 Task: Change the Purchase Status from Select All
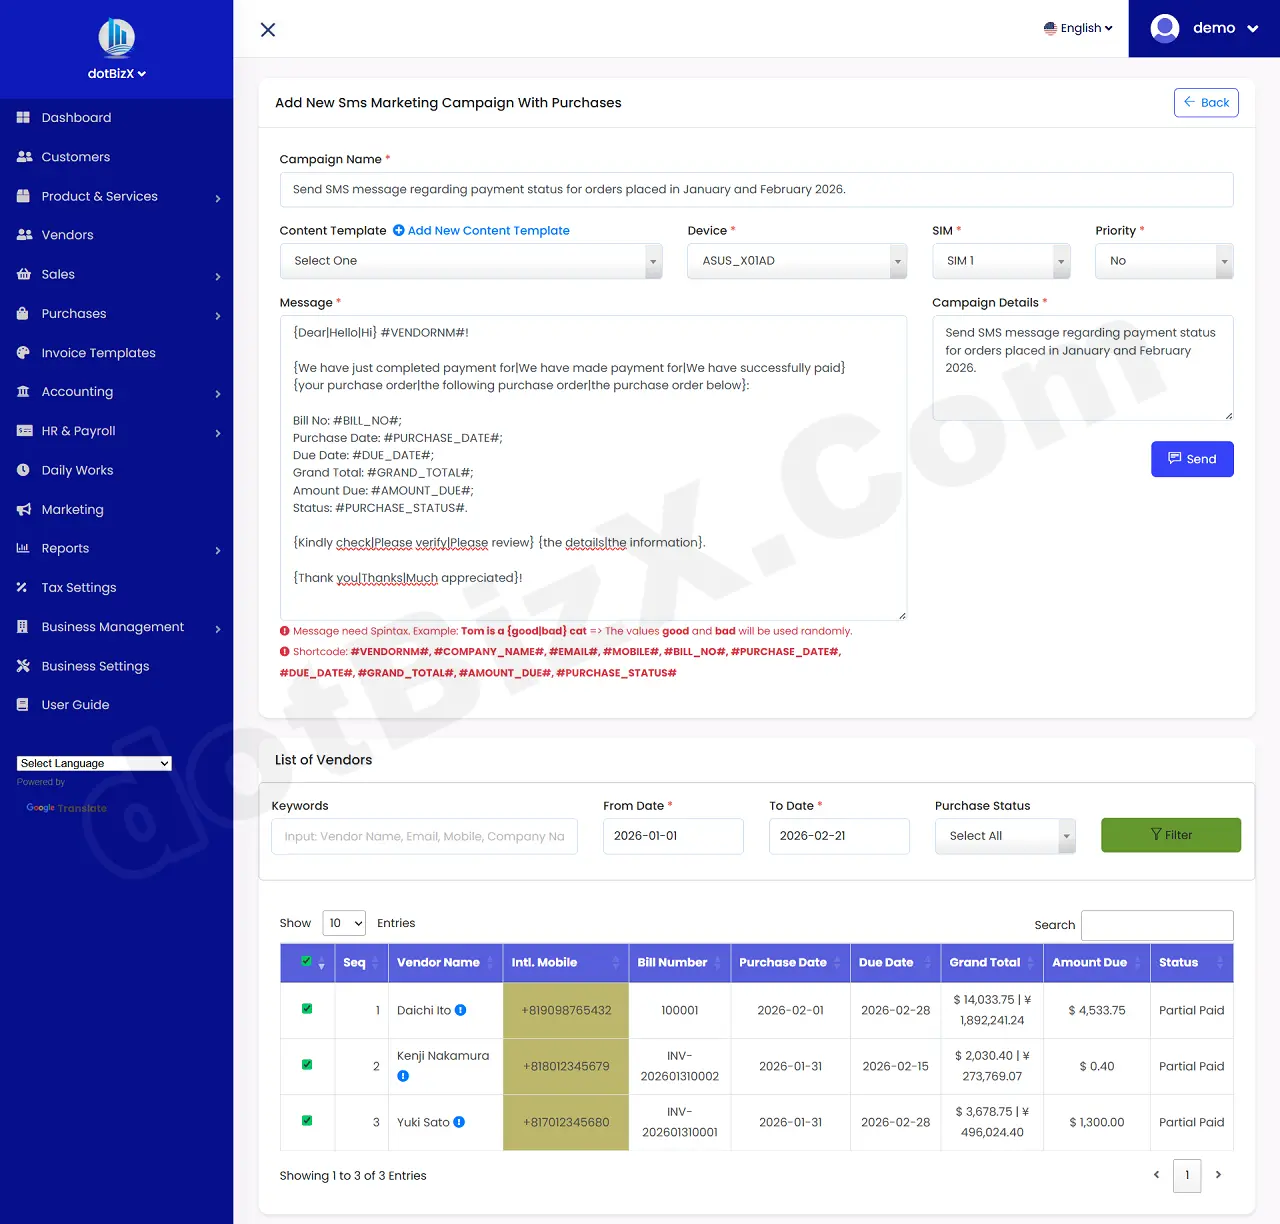[x=1004, y=835]
